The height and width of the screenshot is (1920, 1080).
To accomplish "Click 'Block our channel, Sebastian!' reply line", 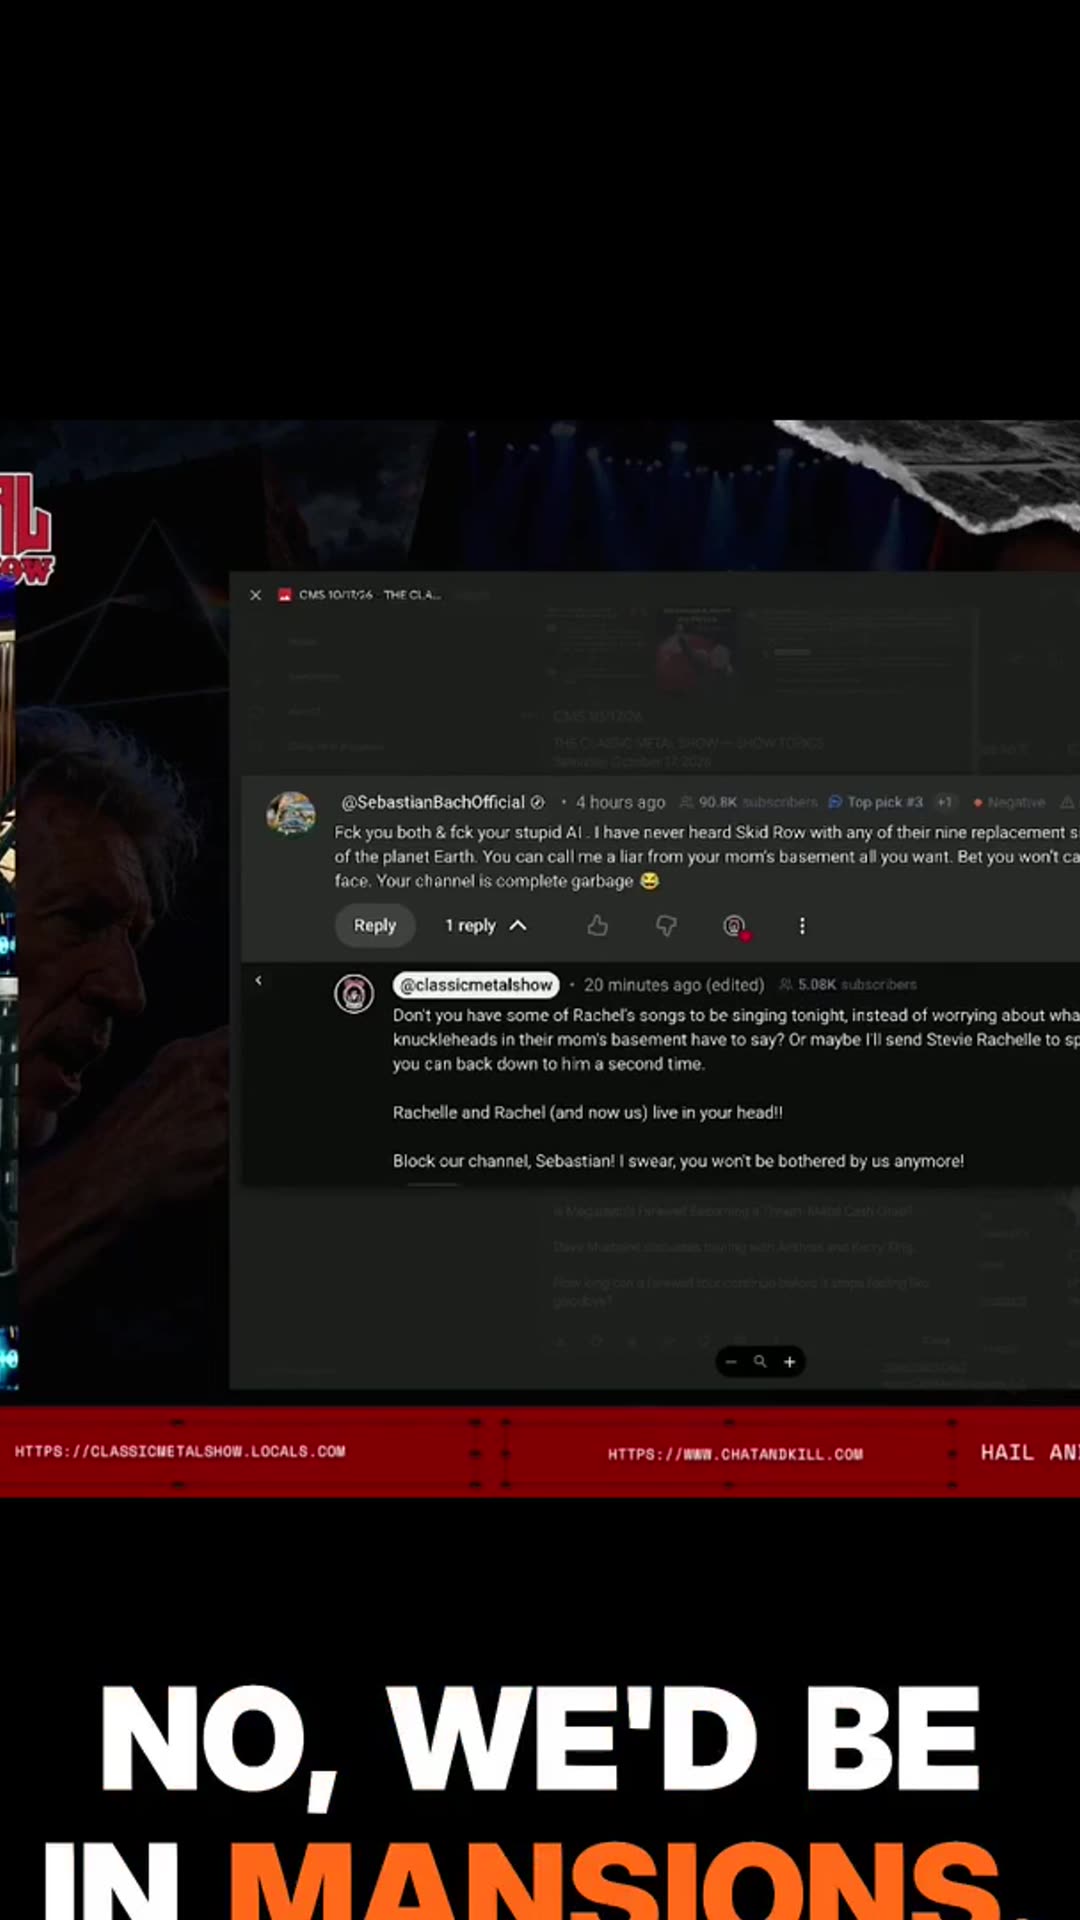I will 678,1161.
